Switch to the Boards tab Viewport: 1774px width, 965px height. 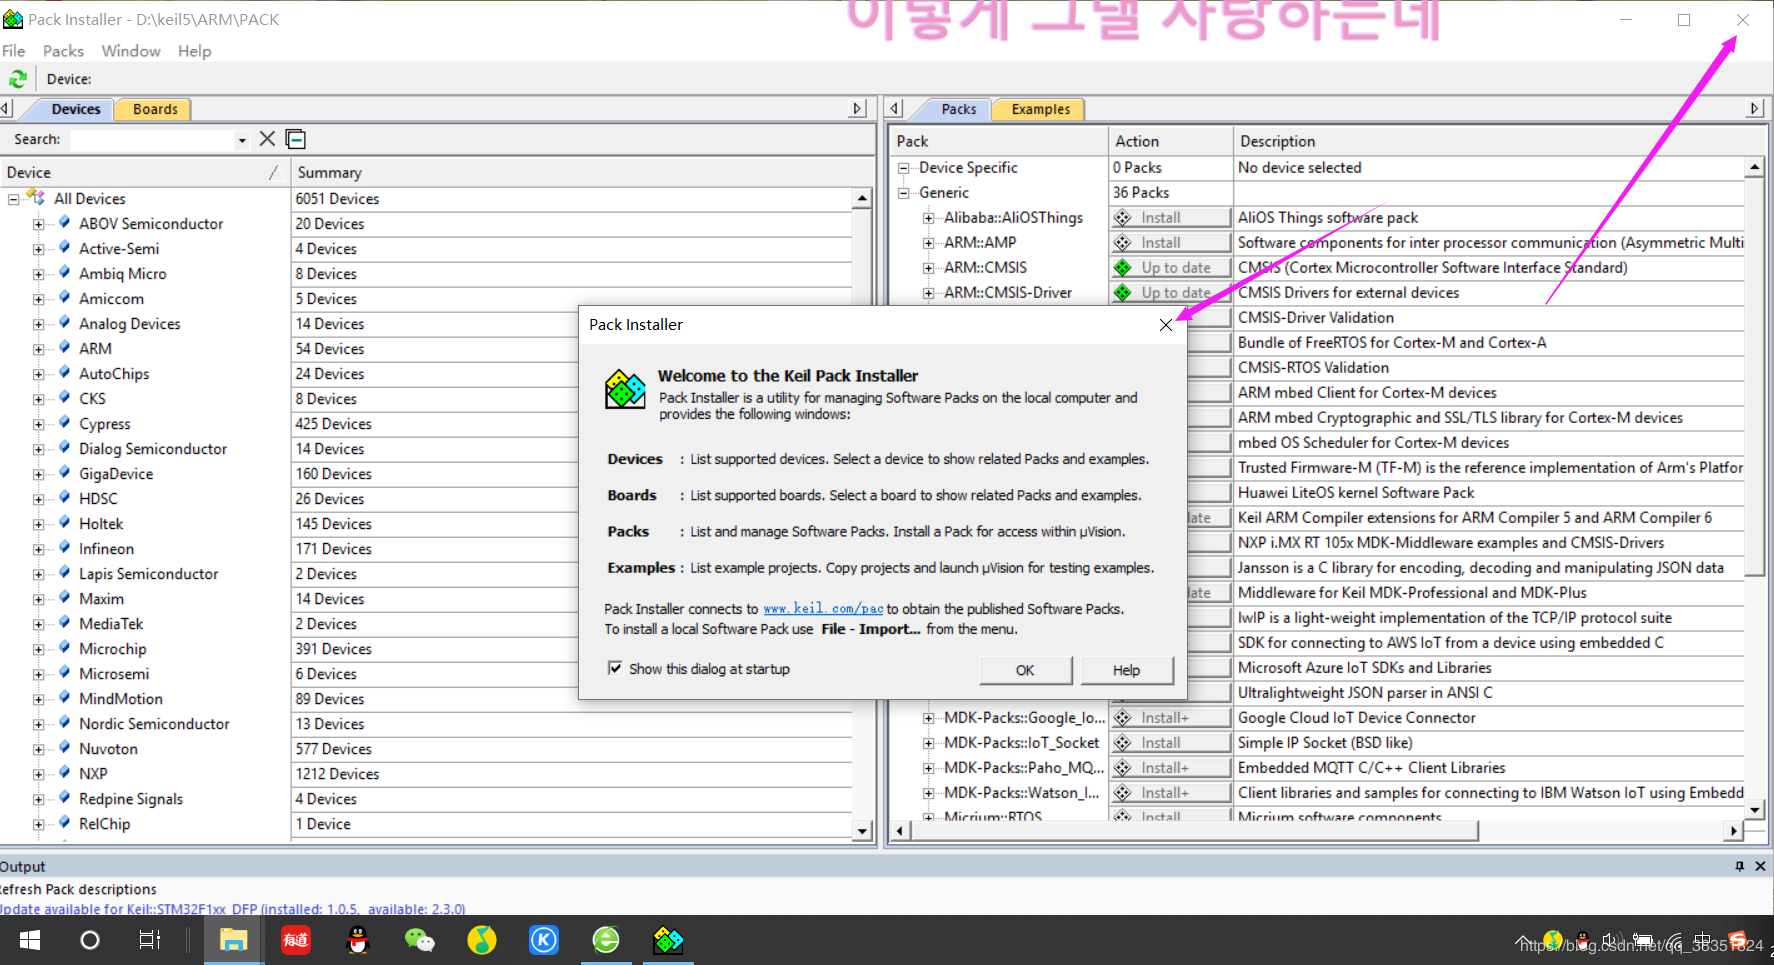[155, 109]
